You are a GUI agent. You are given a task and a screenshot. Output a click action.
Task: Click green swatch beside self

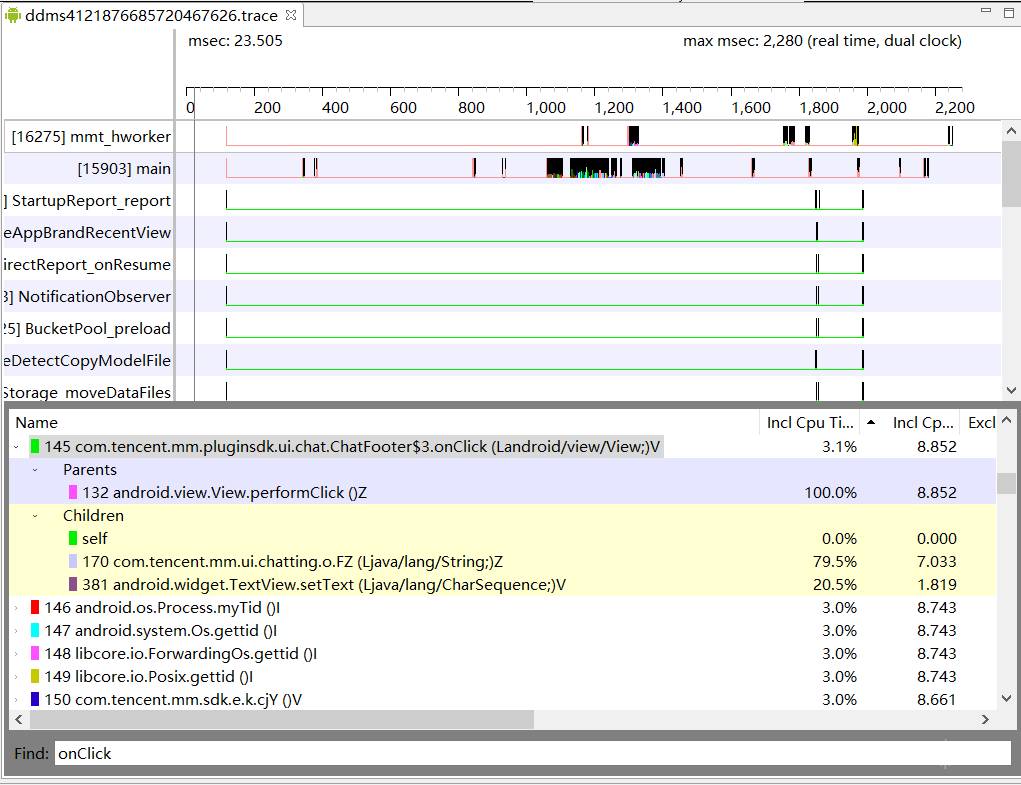(73, 538)
